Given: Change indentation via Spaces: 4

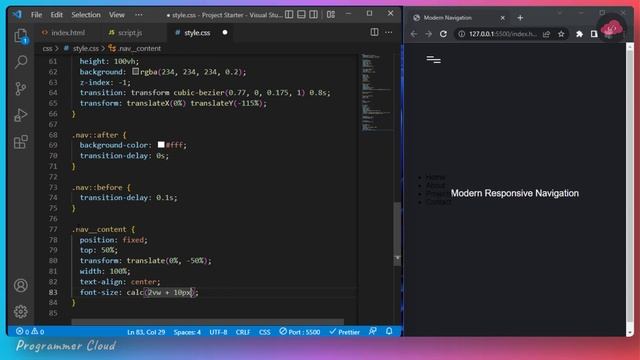Looking at the screenshot, I should pyautogui.click(x=187, y=332).
